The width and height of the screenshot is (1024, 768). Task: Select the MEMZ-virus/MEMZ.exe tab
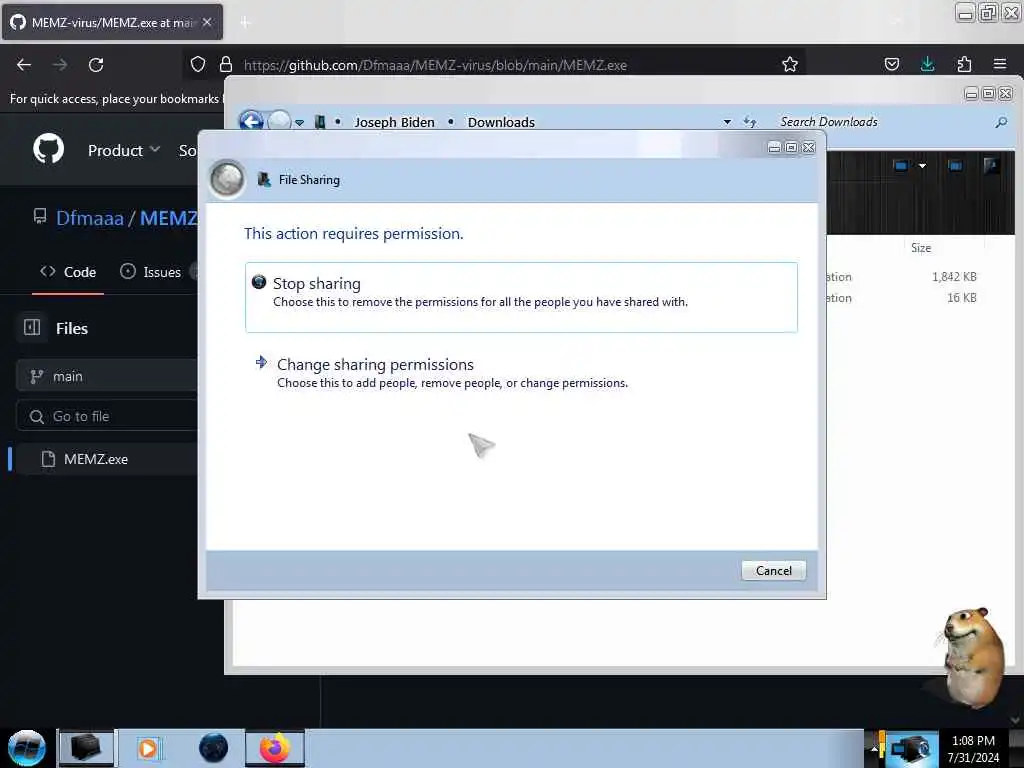tap(112, 22)
